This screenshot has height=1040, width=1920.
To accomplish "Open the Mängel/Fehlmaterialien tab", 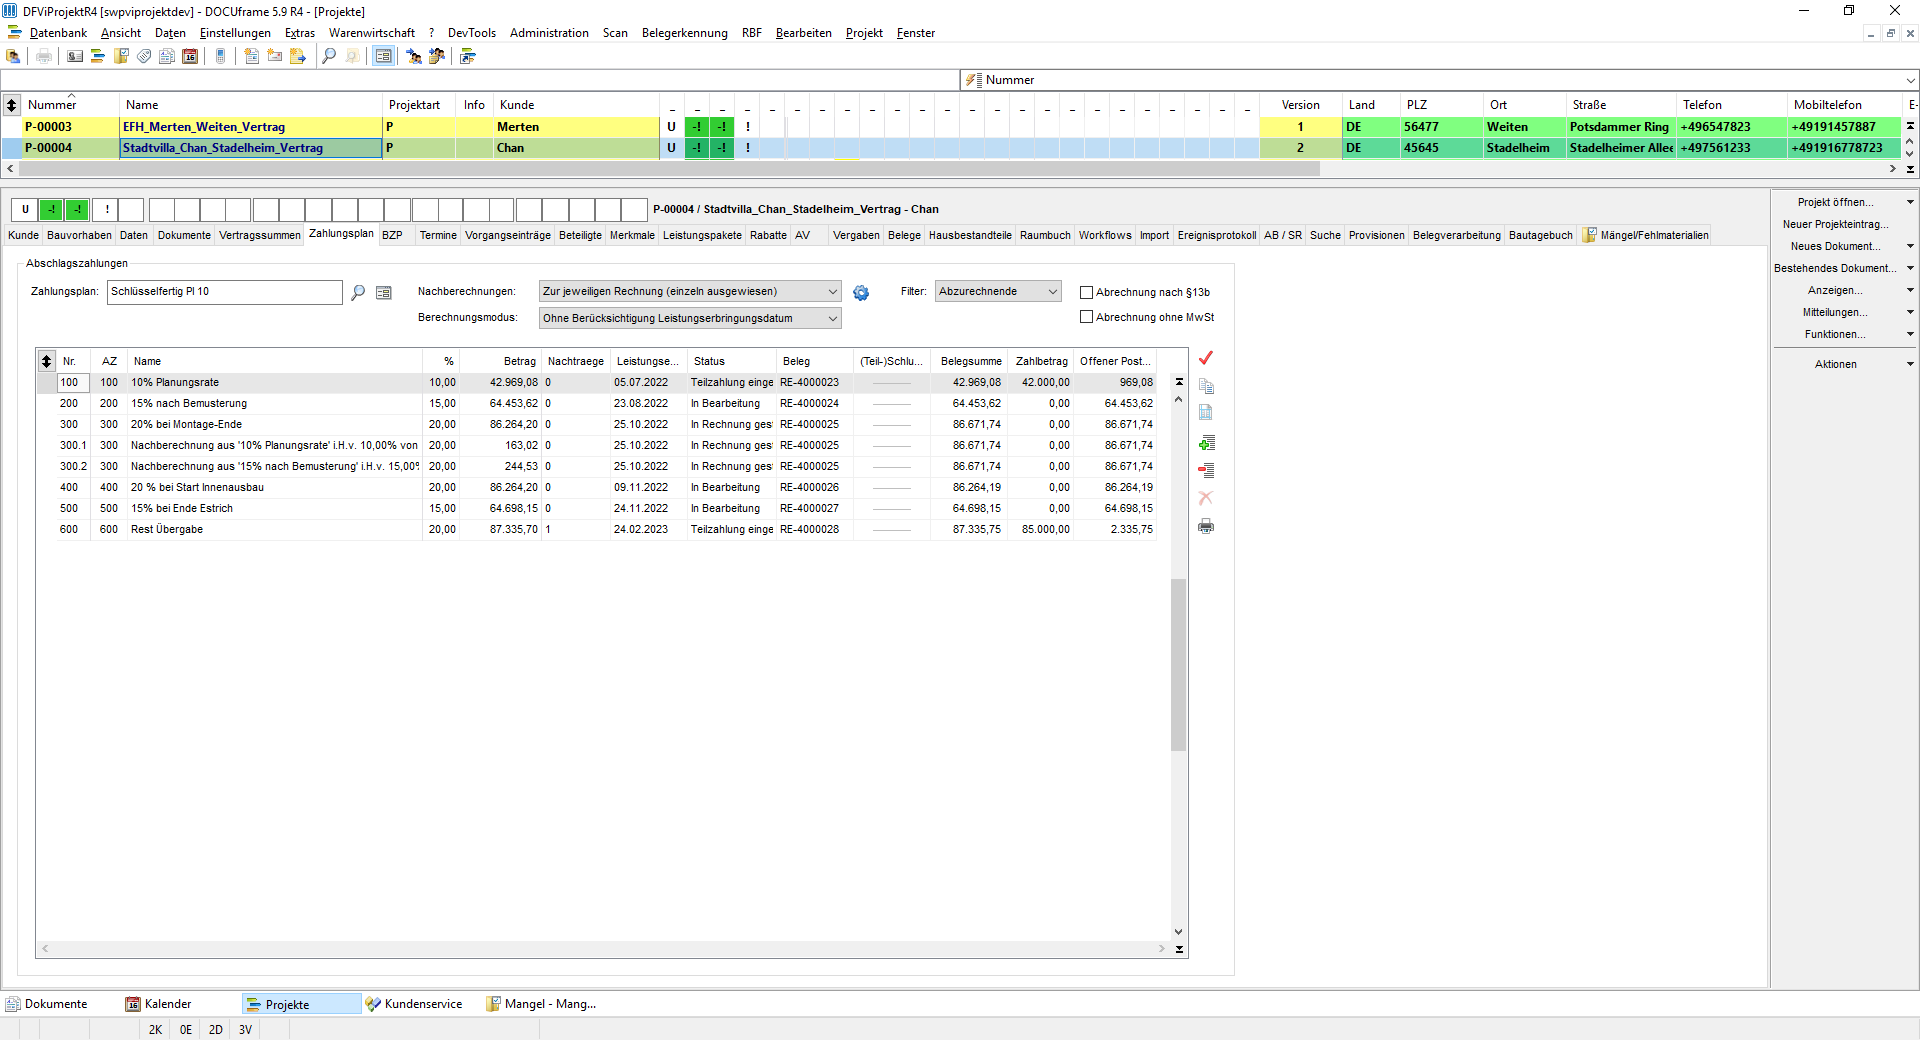I will coord(1646,235).
